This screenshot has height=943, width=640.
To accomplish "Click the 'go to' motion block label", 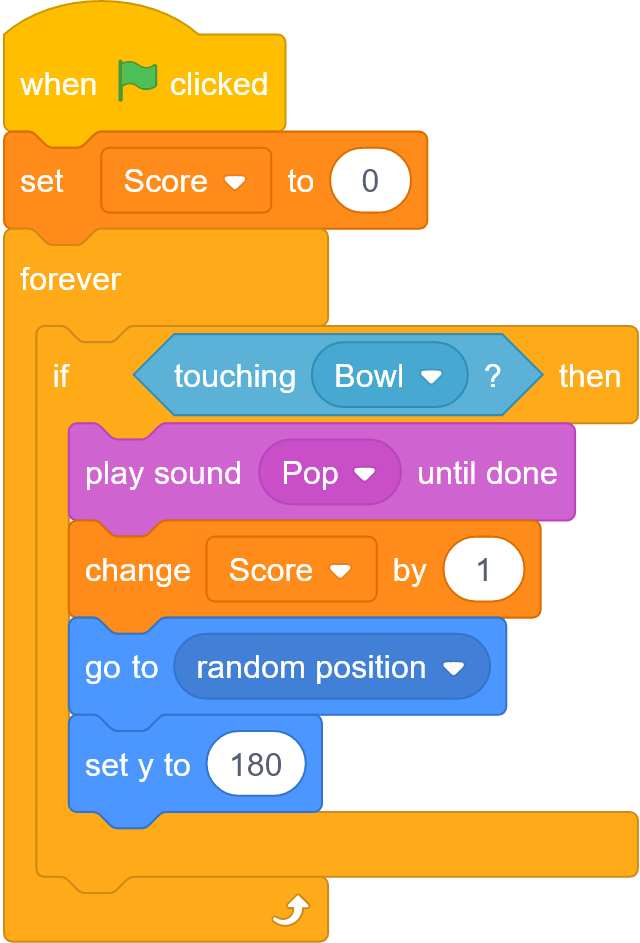I will click(x=122, y=668).
